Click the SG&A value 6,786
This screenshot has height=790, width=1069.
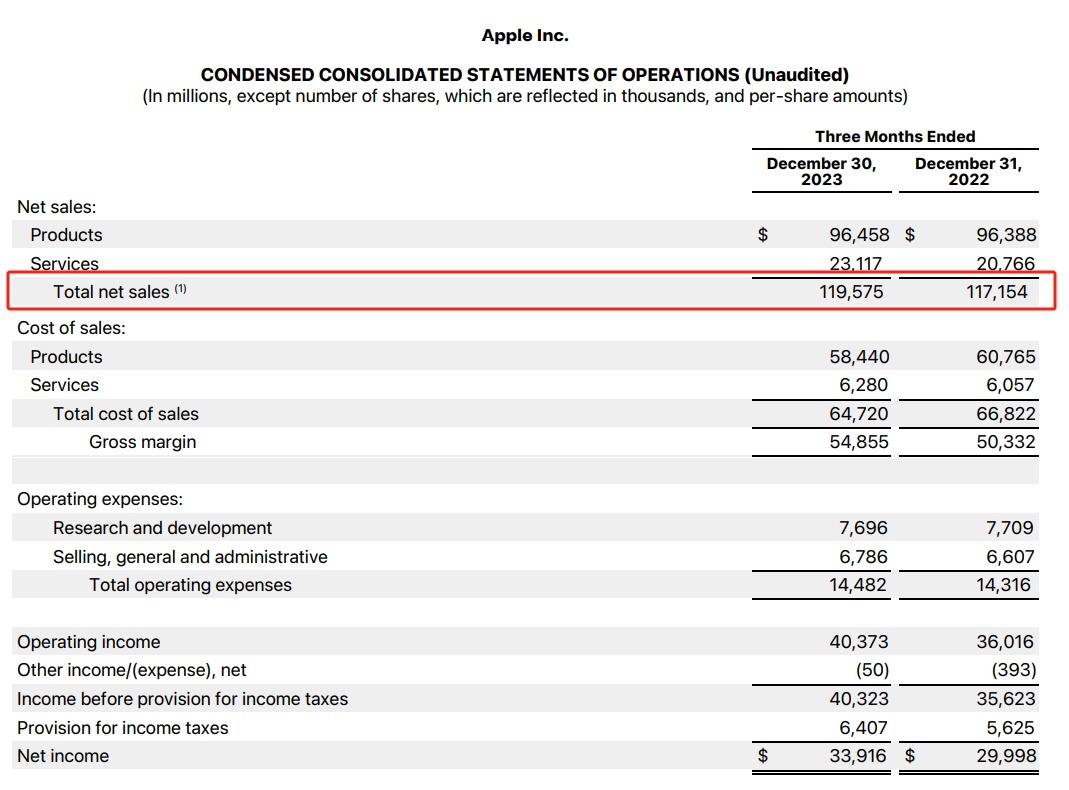[863, 557]
